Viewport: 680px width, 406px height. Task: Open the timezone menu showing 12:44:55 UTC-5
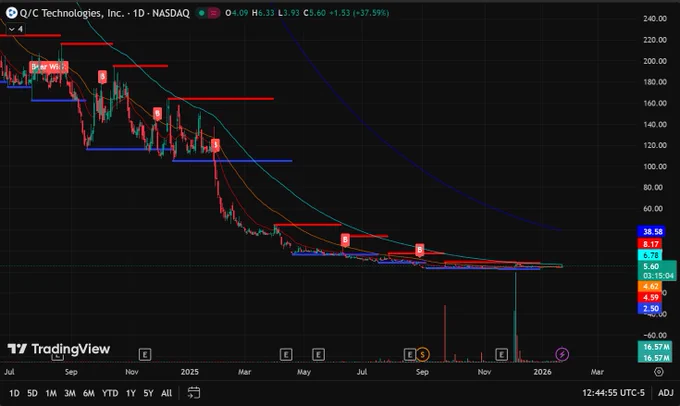tap(613, 393)
